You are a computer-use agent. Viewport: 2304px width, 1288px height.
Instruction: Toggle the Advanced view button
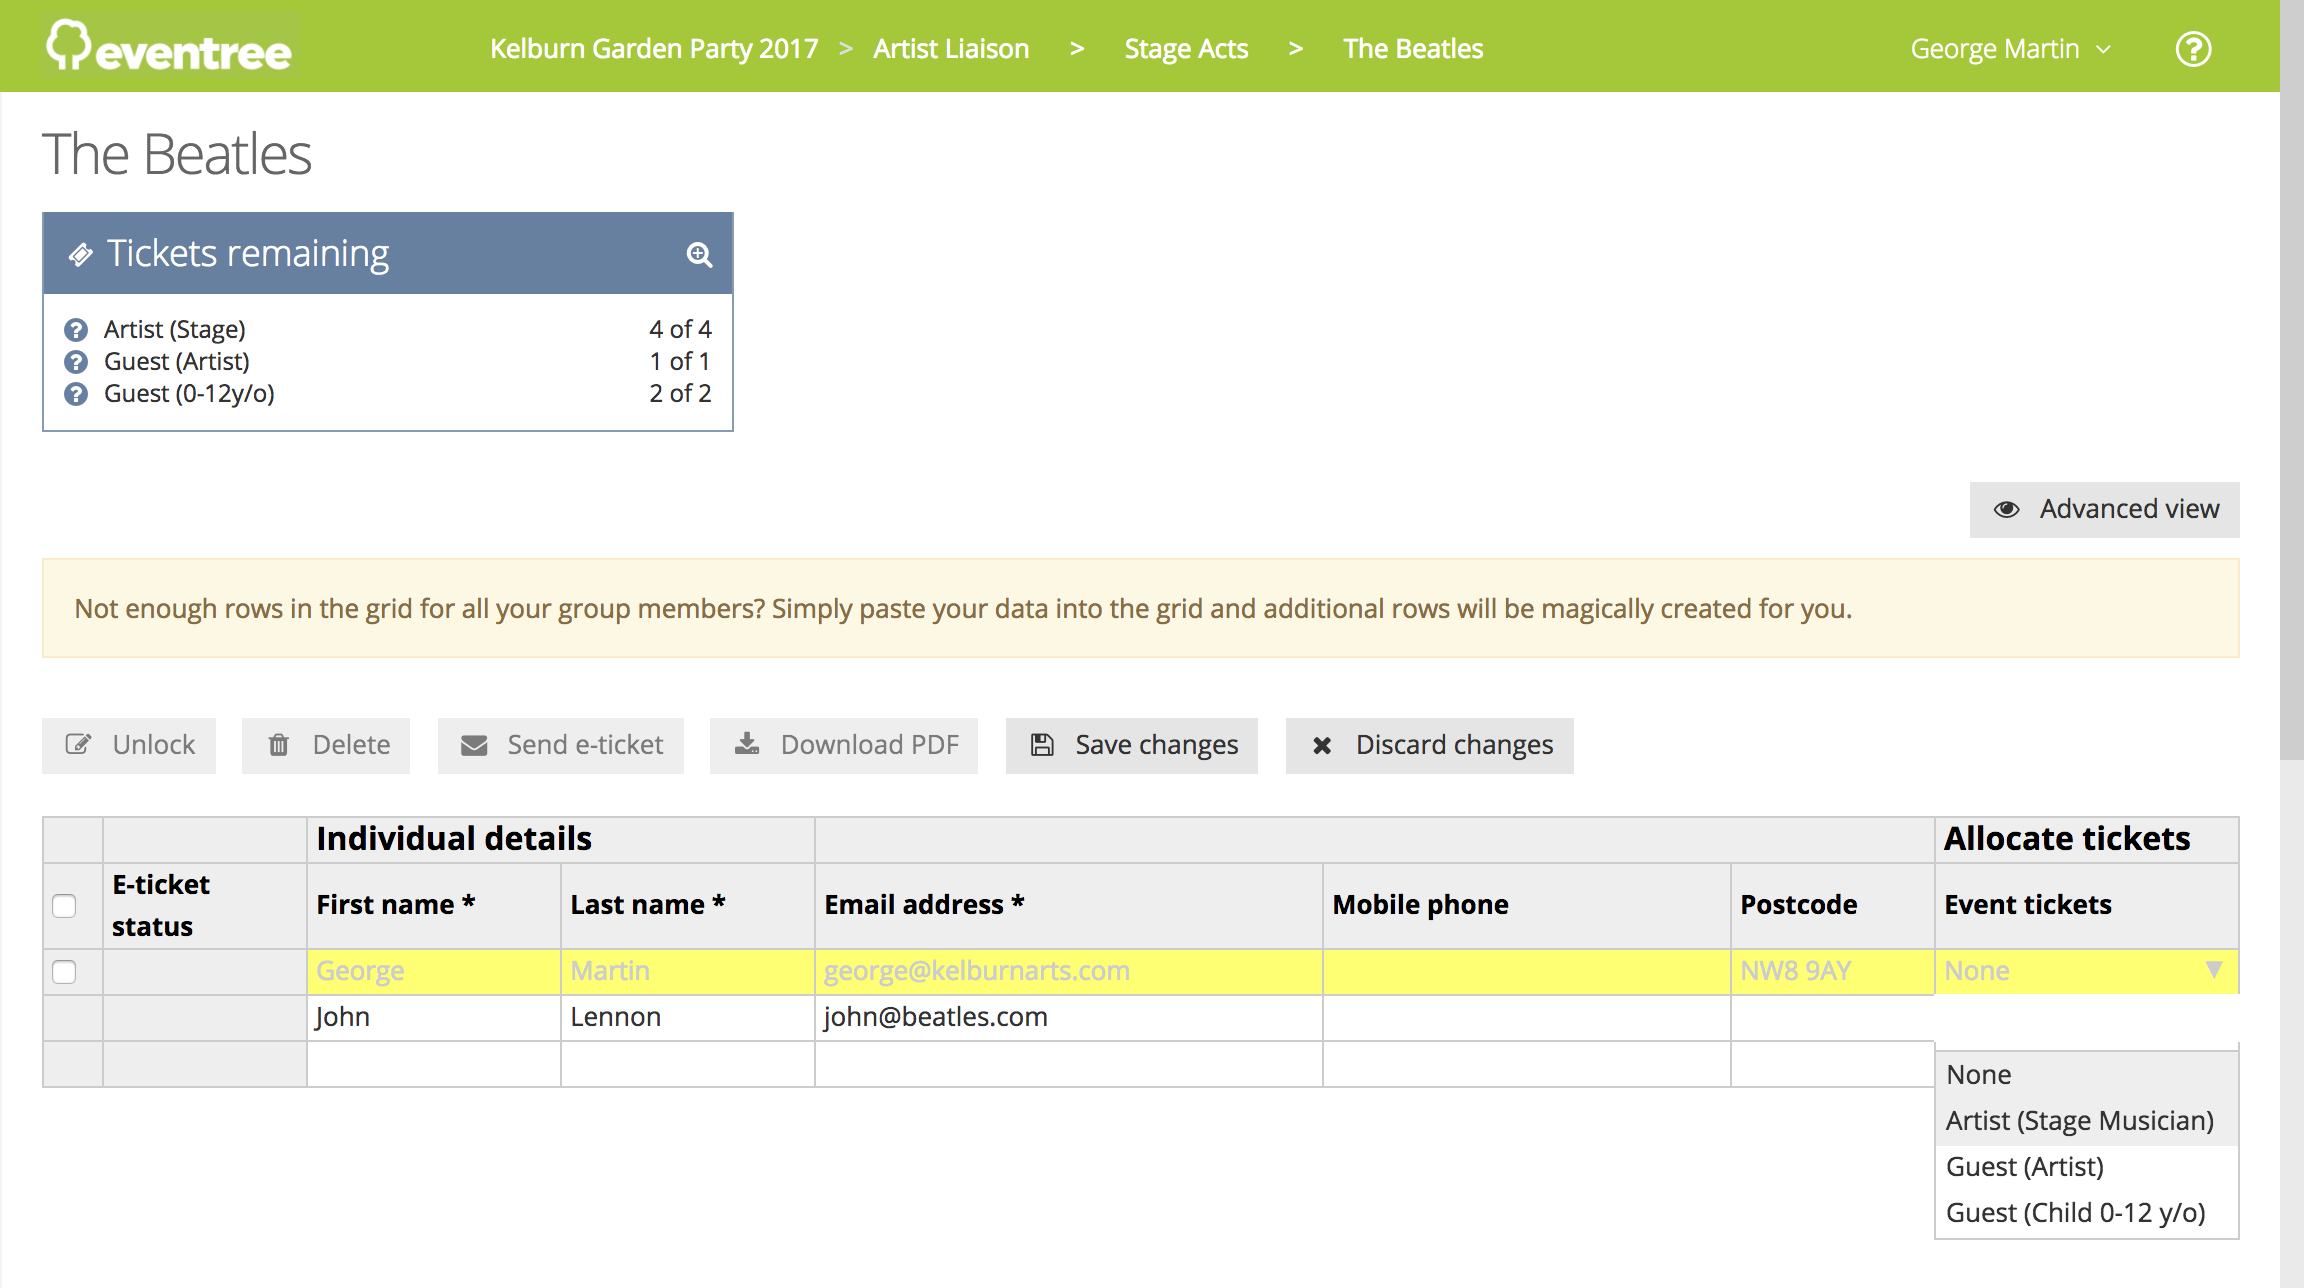pyautogui.click(x=2104, y=509)
